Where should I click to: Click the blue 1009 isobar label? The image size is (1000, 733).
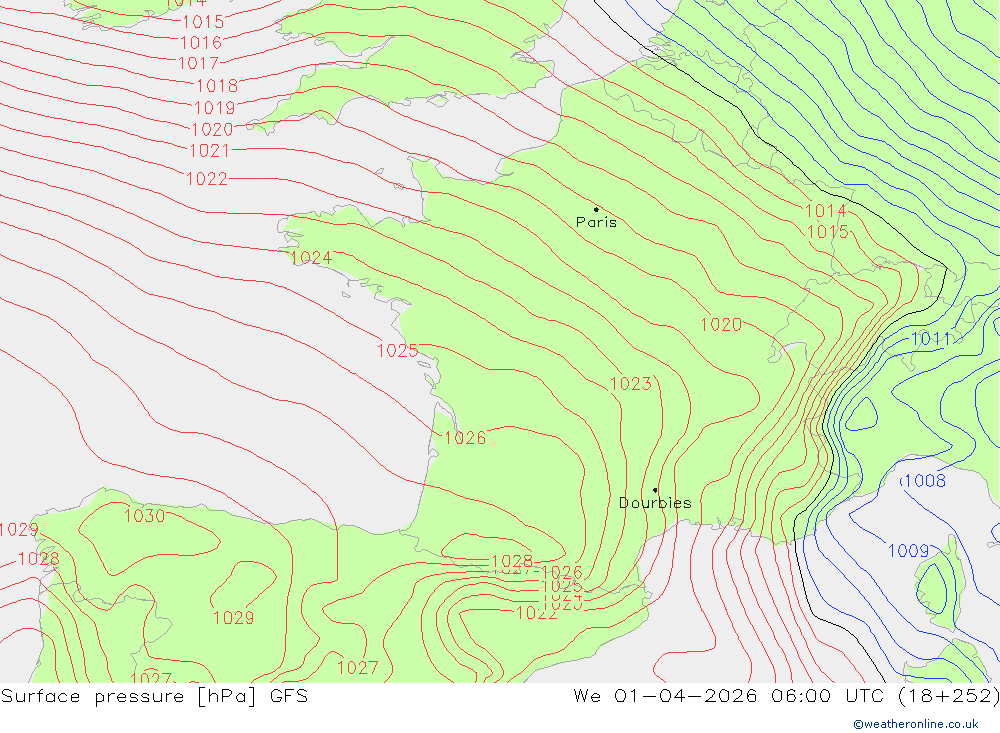[908, 551]
